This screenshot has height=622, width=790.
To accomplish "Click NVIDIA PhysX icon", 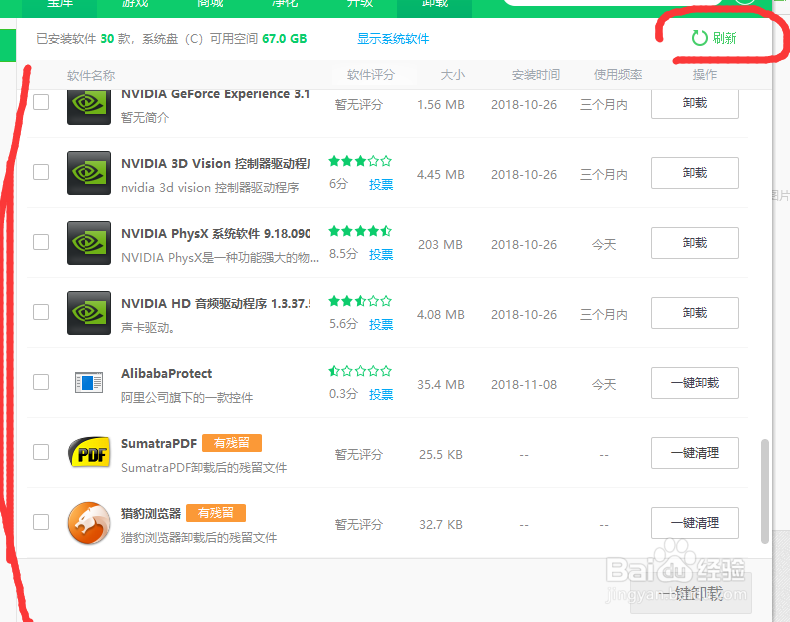I will coord(89,243).
